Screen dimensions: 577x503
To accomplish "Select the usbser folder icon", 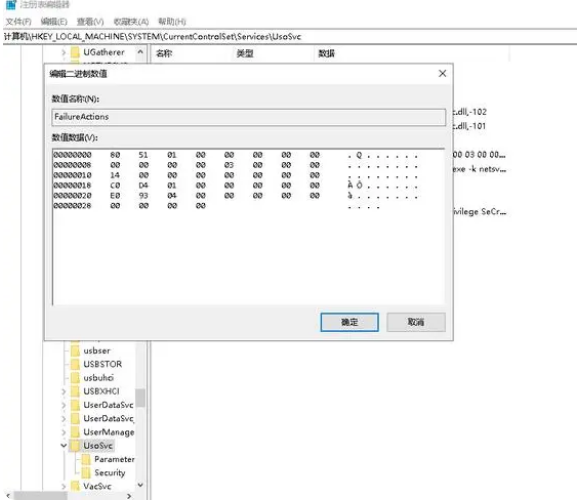I will coord(75,351).
